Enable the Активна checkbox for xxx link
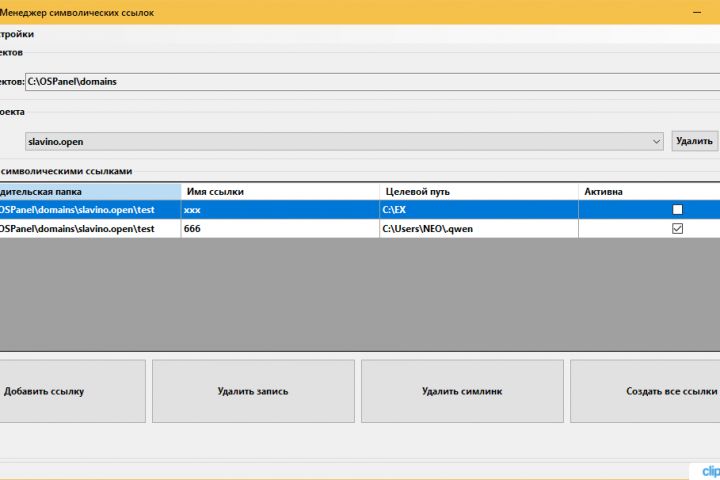This screenshot has height=480, width=720. click(677, 209)
